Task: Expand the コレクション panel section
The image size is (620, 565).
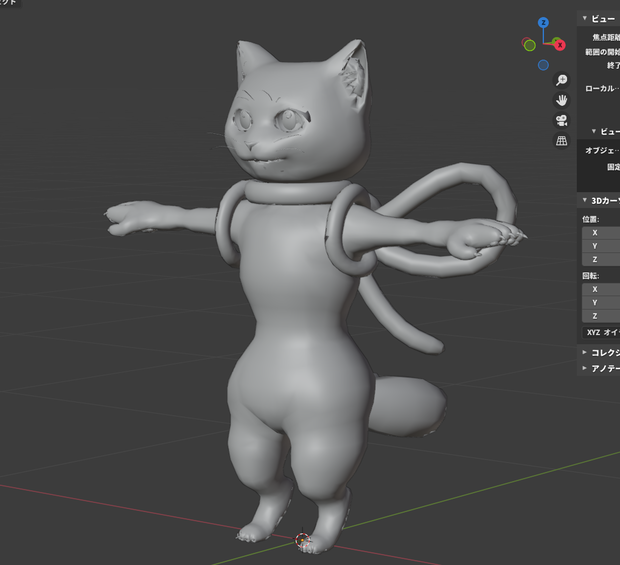Action: tap(599, 352)
